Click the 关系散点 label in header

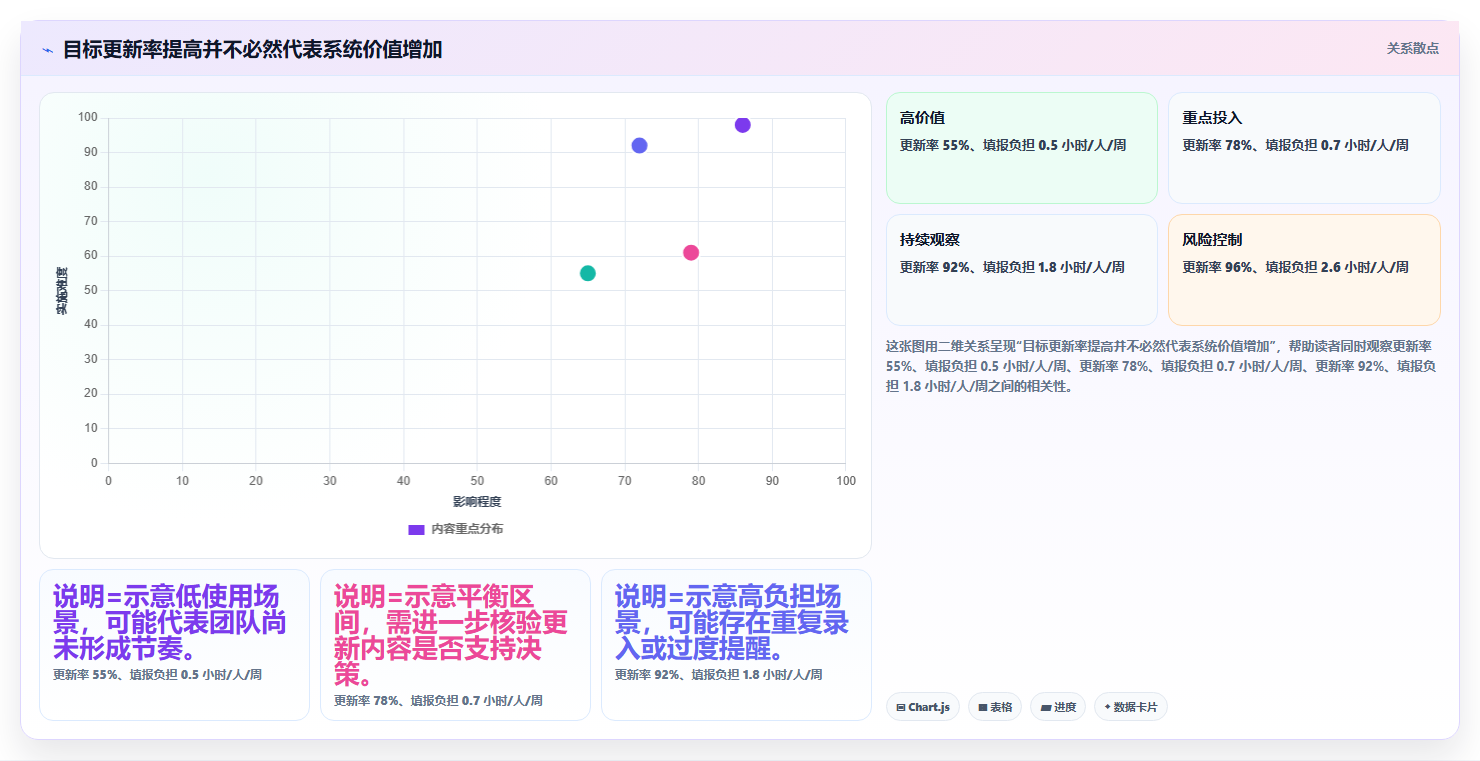click(1412, 48)
